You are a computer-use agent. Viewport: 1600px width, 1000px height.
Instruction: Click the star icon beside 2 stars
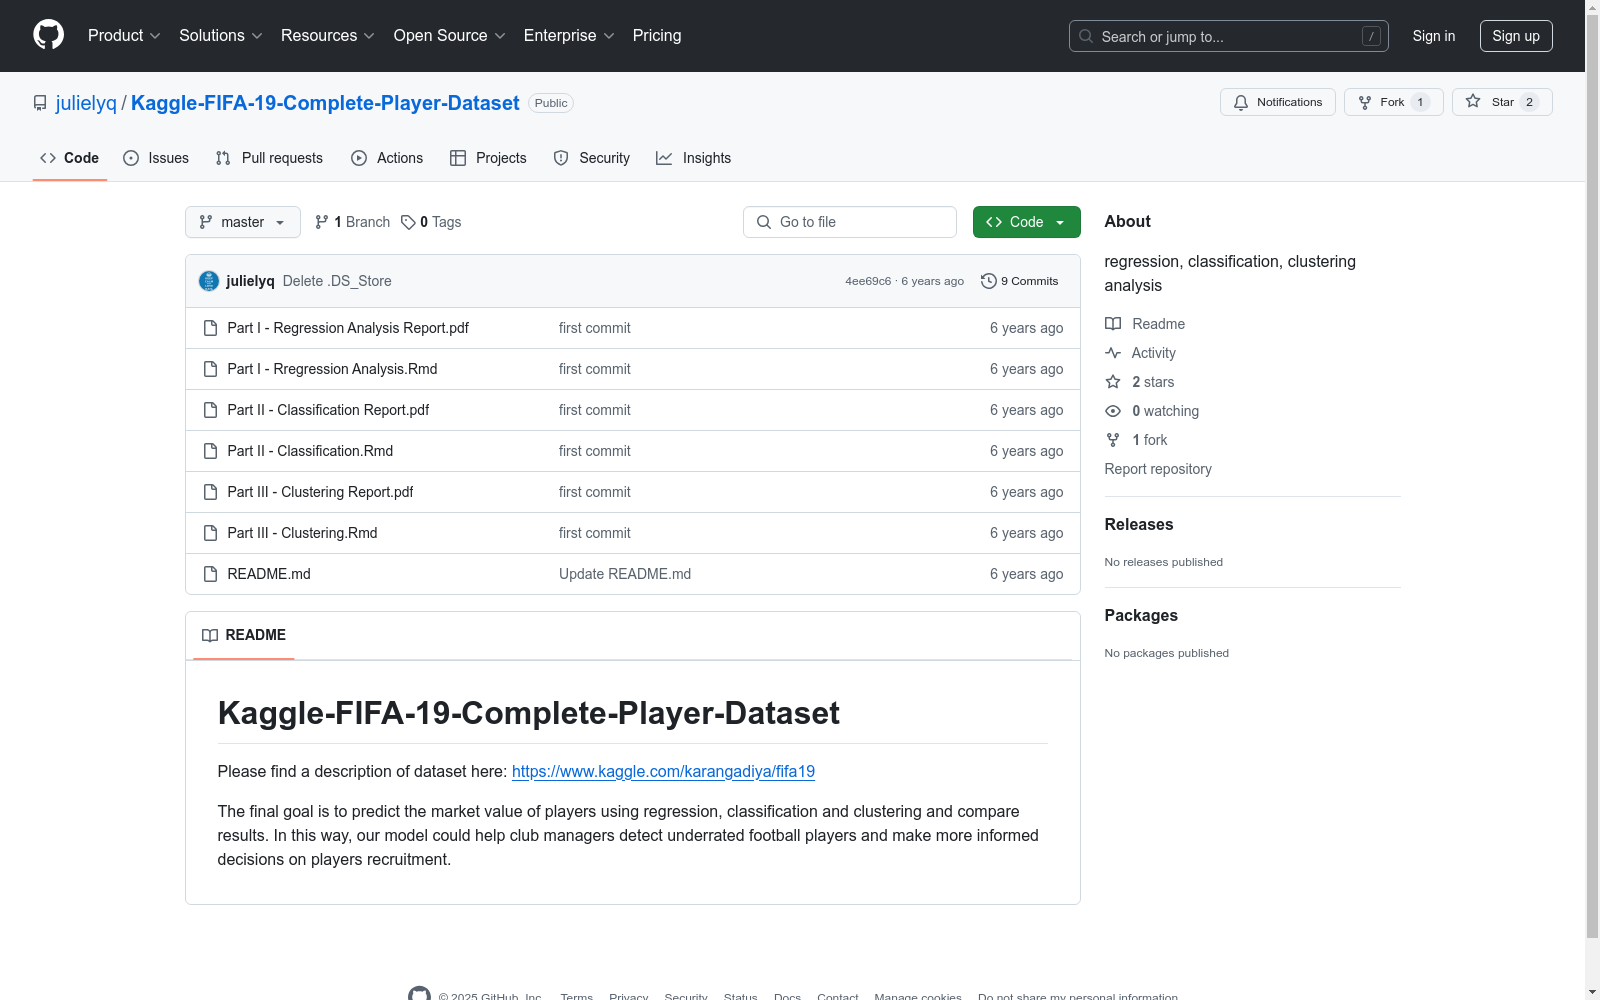click(1113, 382)
